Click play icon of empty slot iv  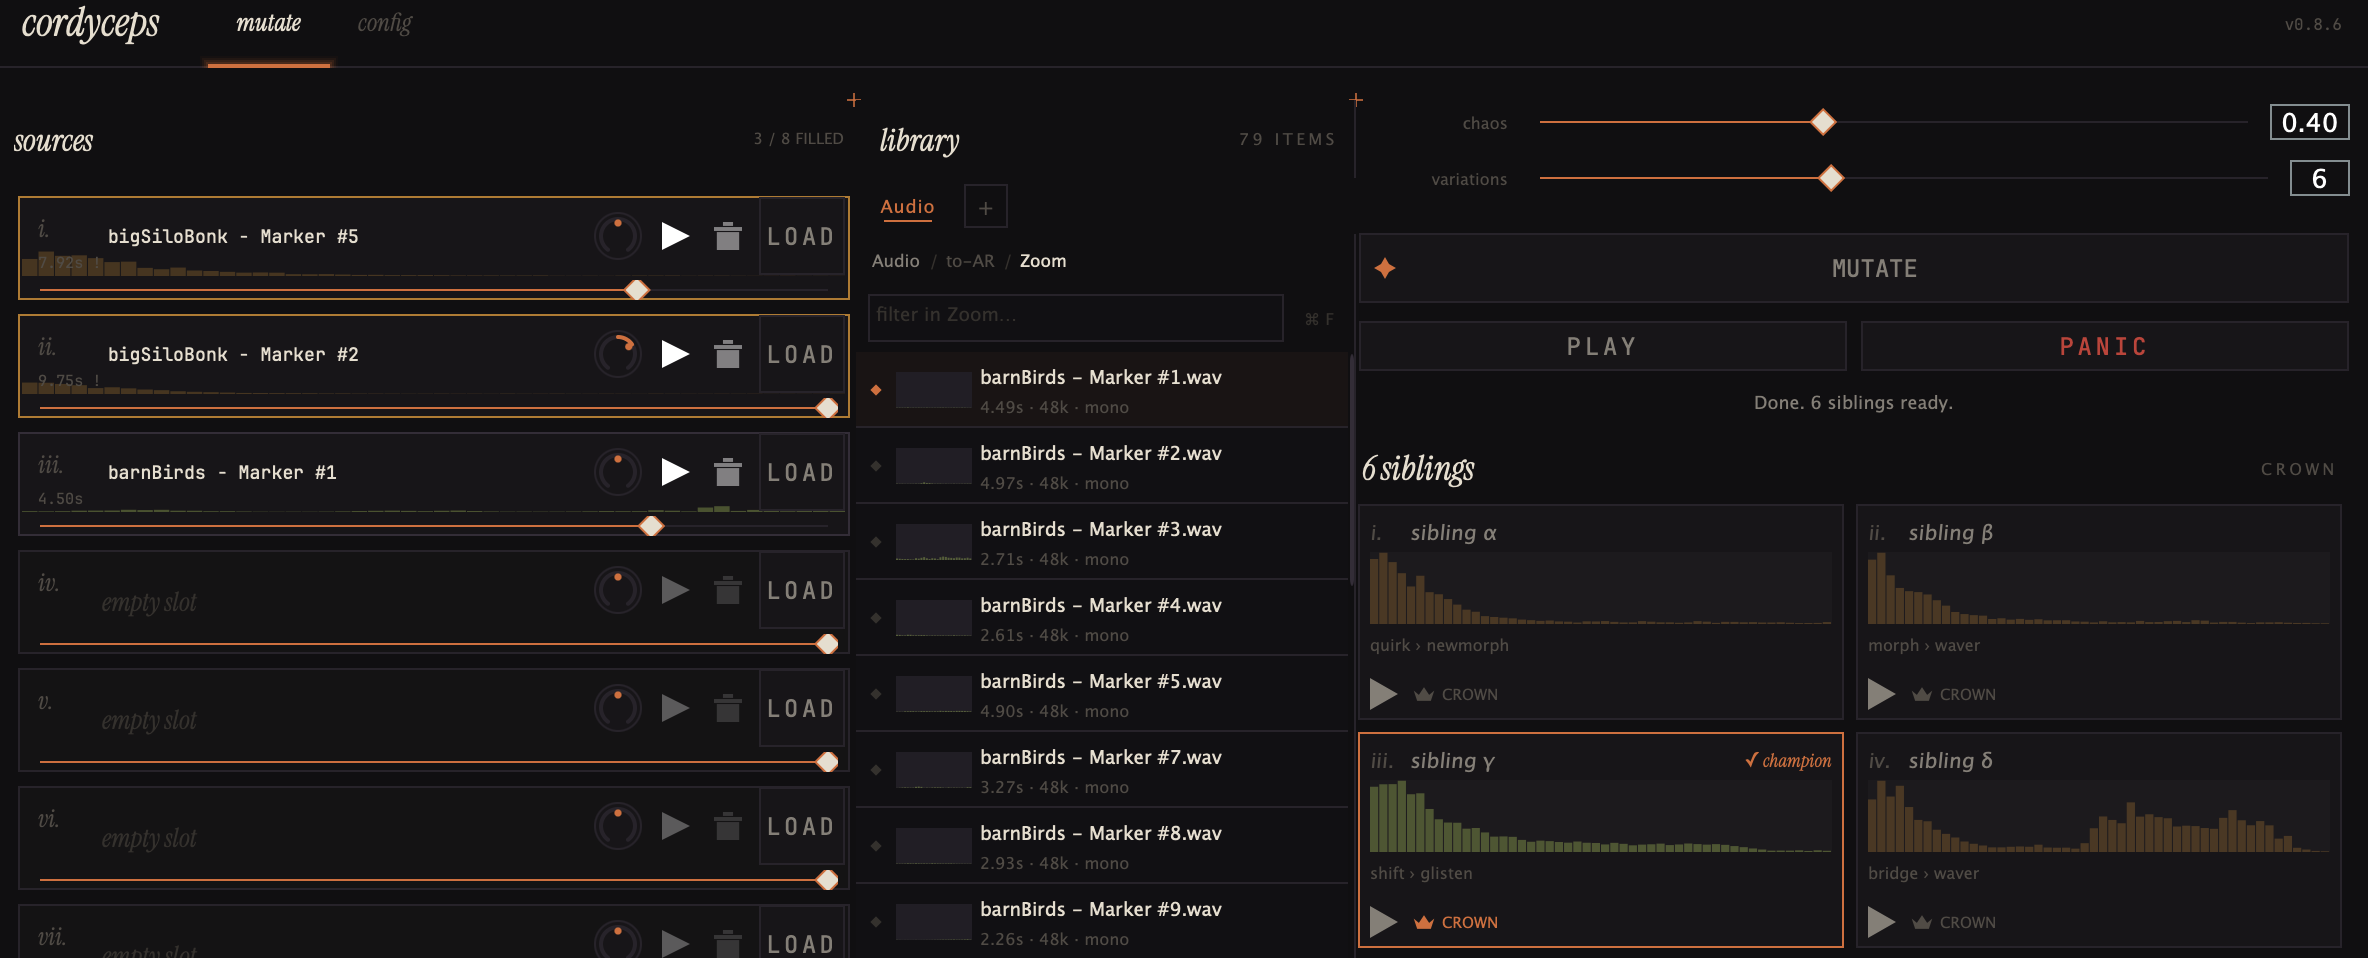pyautogui.click(x=675, y=590)
